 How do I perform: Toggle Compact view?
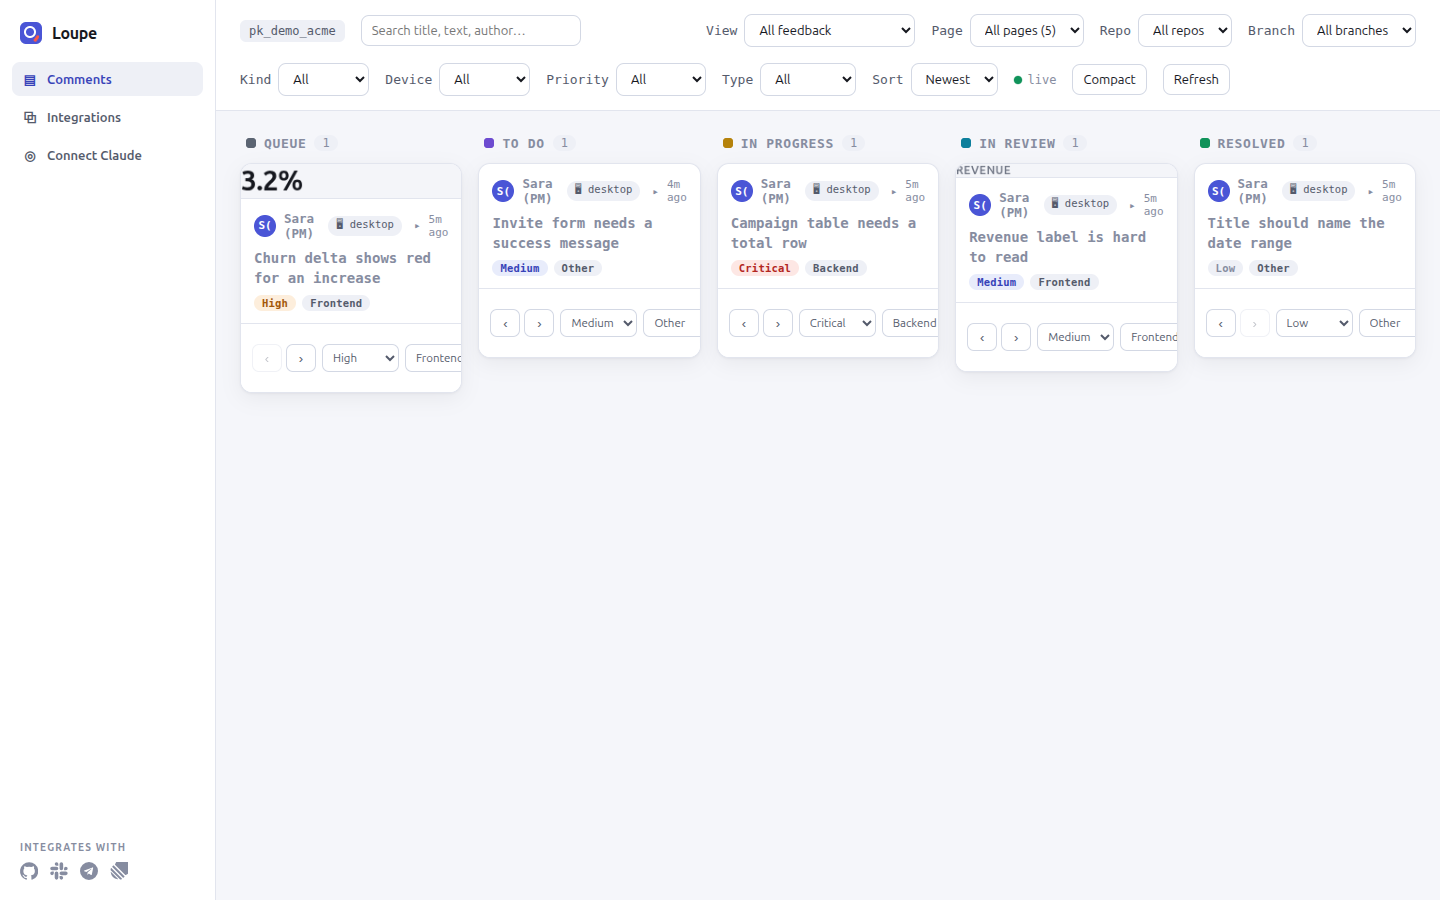point(1109,80)
